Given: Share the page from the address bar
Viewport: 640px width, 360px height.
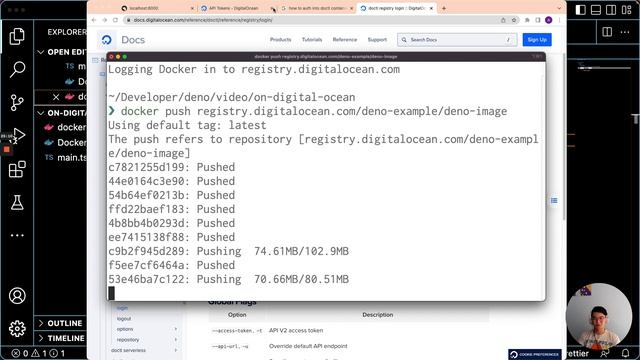Looking at the screenshot, I should click(x=503, y=20).
